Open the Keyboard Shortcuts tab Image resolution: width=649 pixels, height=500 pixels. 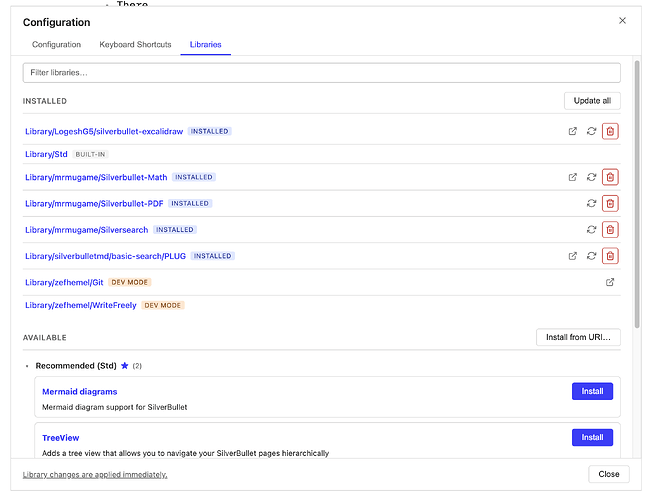point(135,44)
